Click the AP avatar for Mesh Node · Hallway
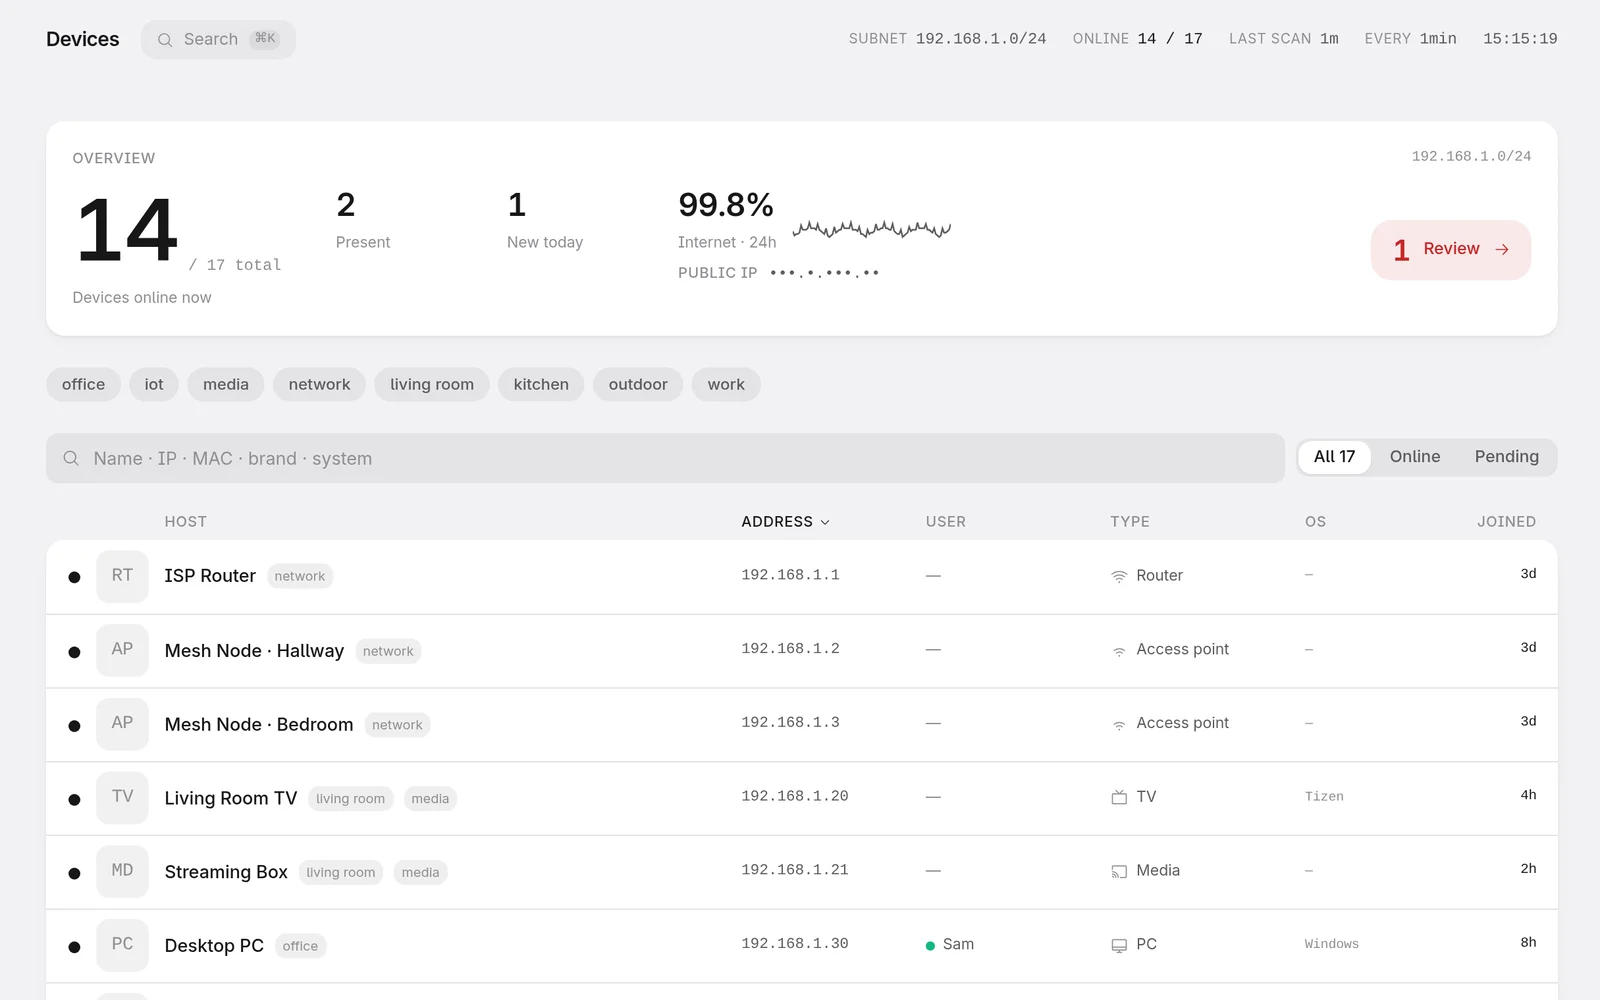1600x1000 pixels. [122, 650]
